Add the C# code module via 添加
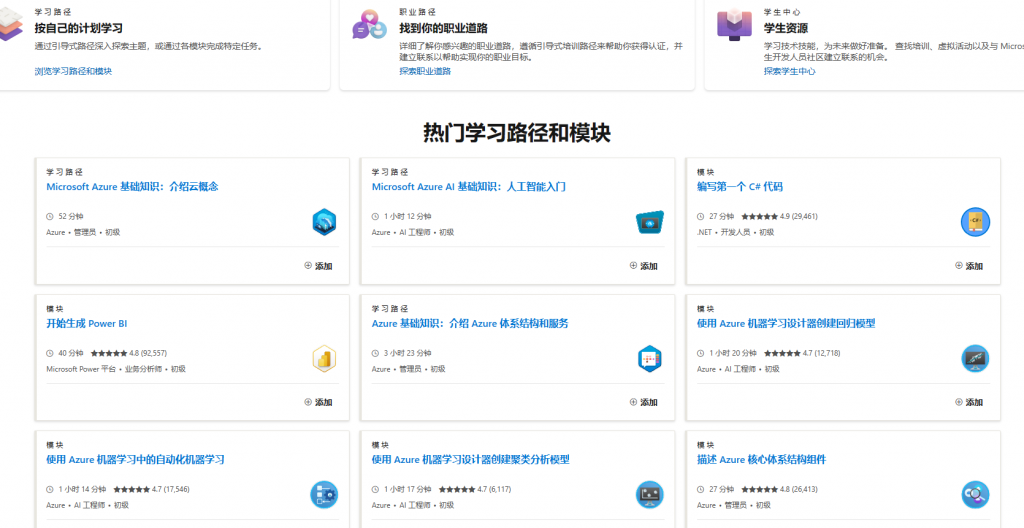Screen dimensions: 1024x528 point(968,266)
